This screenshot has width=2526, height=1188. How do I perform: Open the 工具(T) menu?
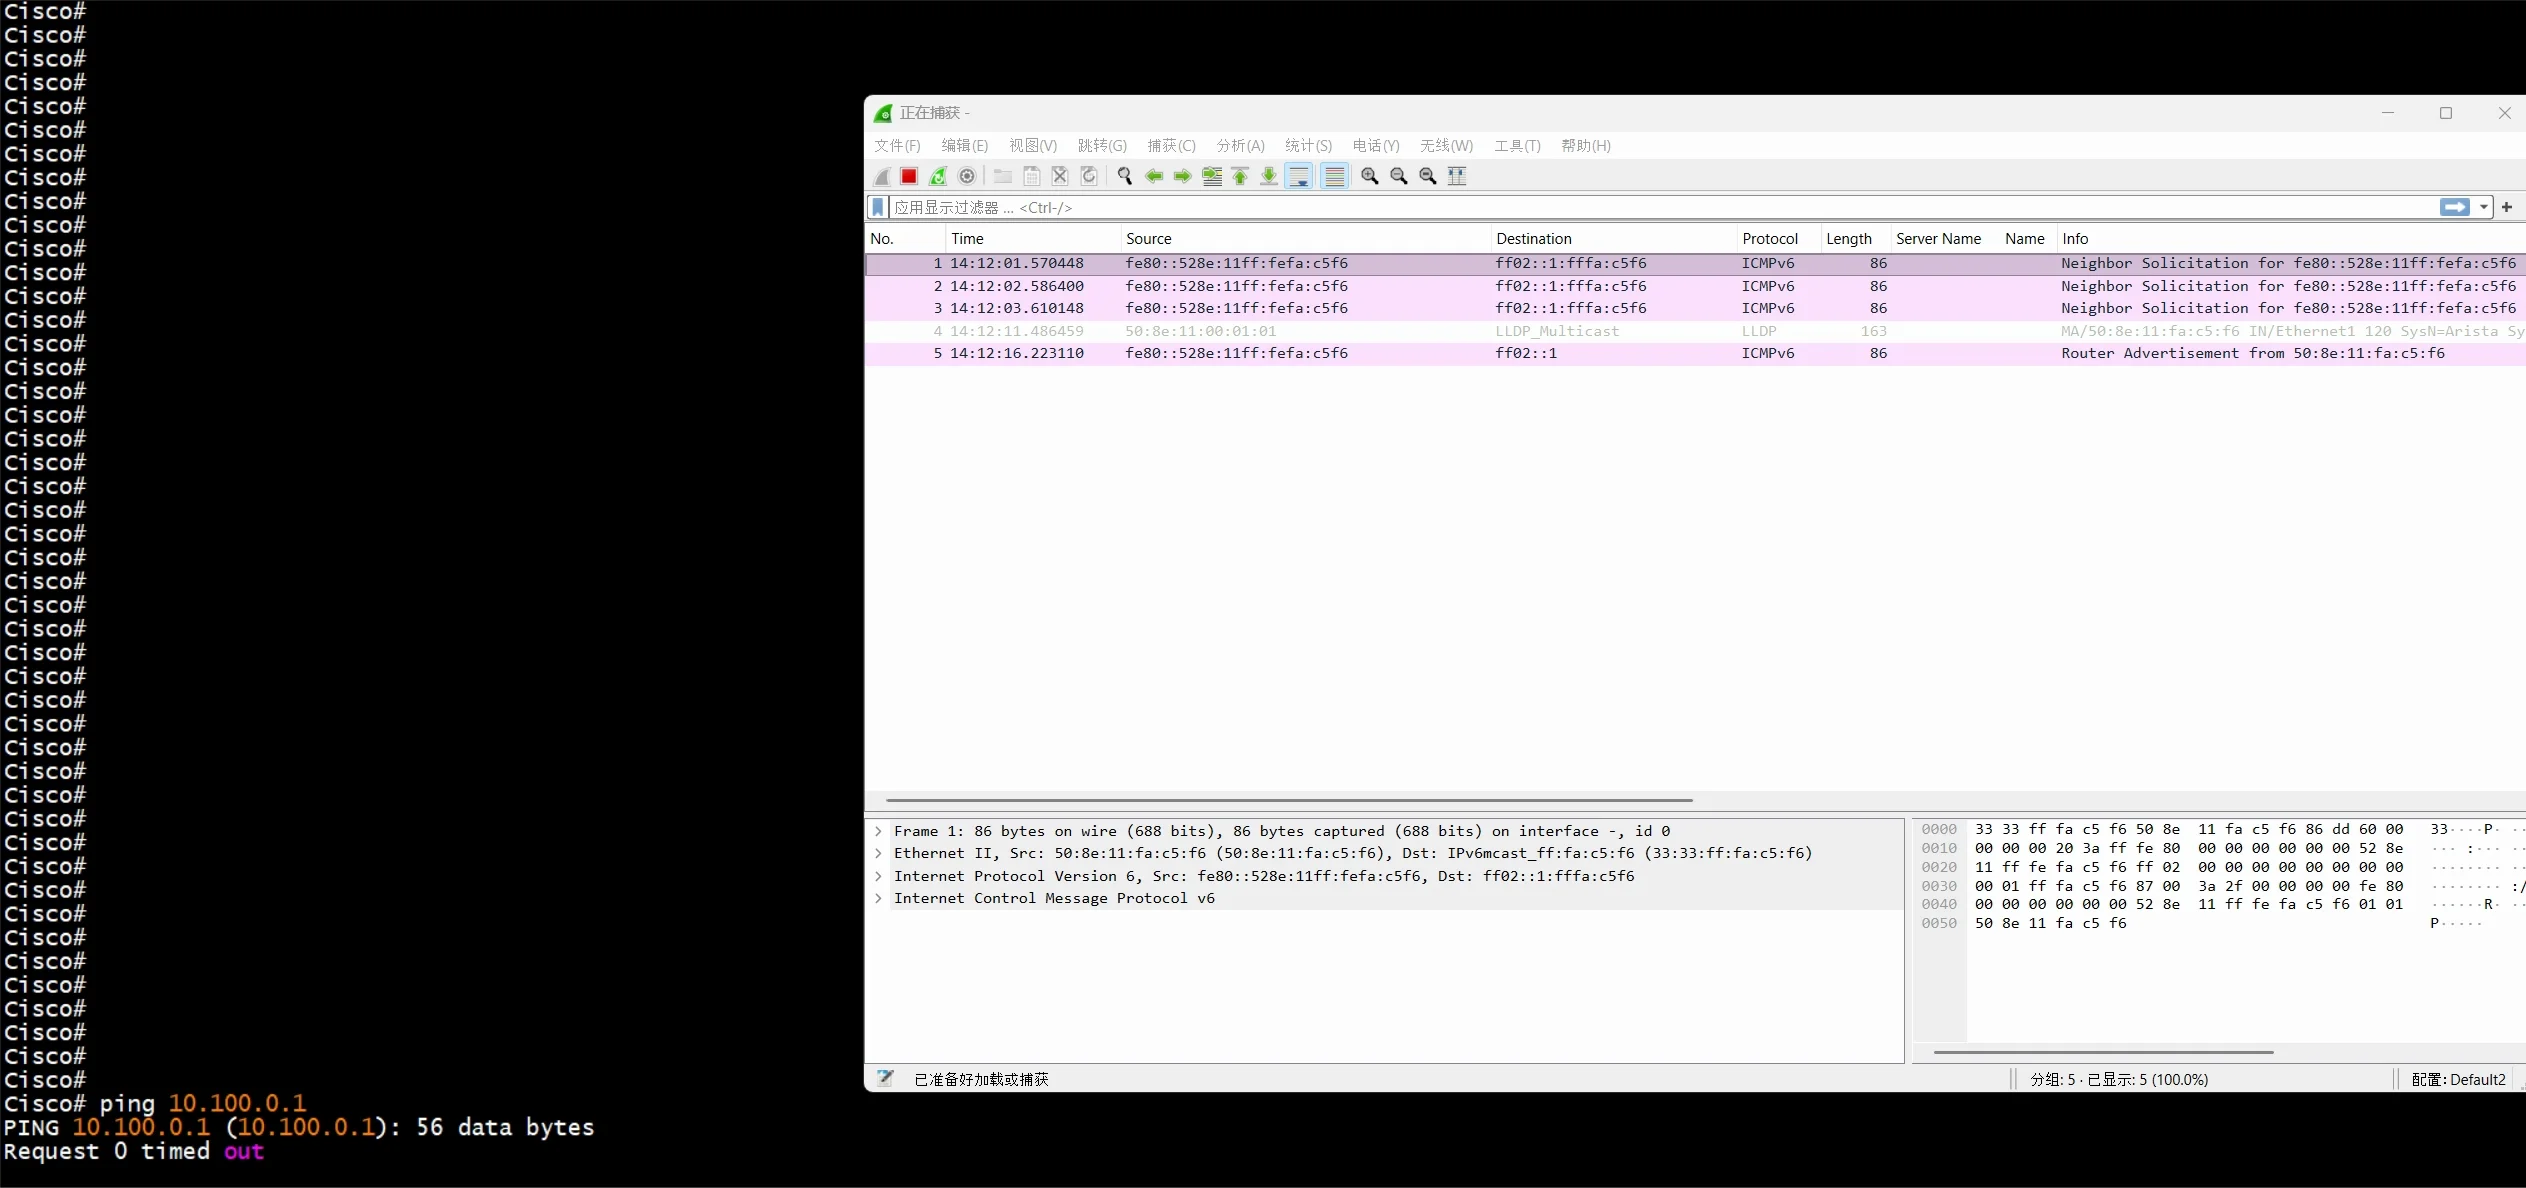click(1517, 146)
